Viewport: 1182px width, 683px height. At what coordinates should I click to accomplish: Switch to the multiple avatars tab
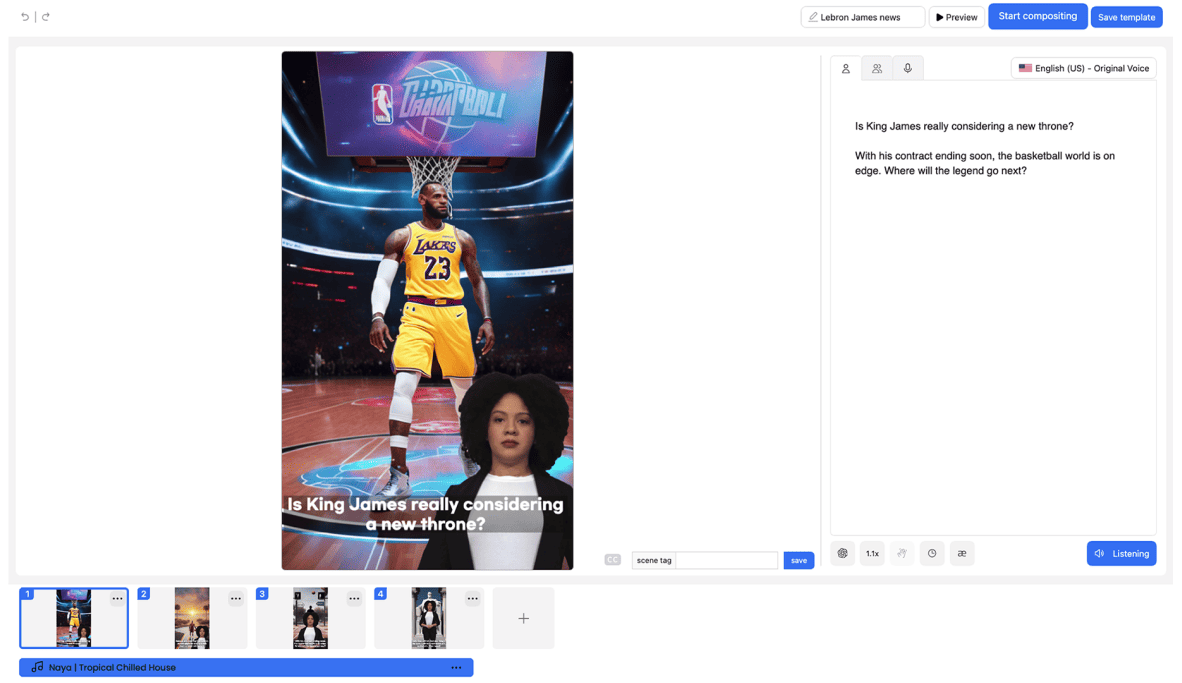(x=877, y=69)
